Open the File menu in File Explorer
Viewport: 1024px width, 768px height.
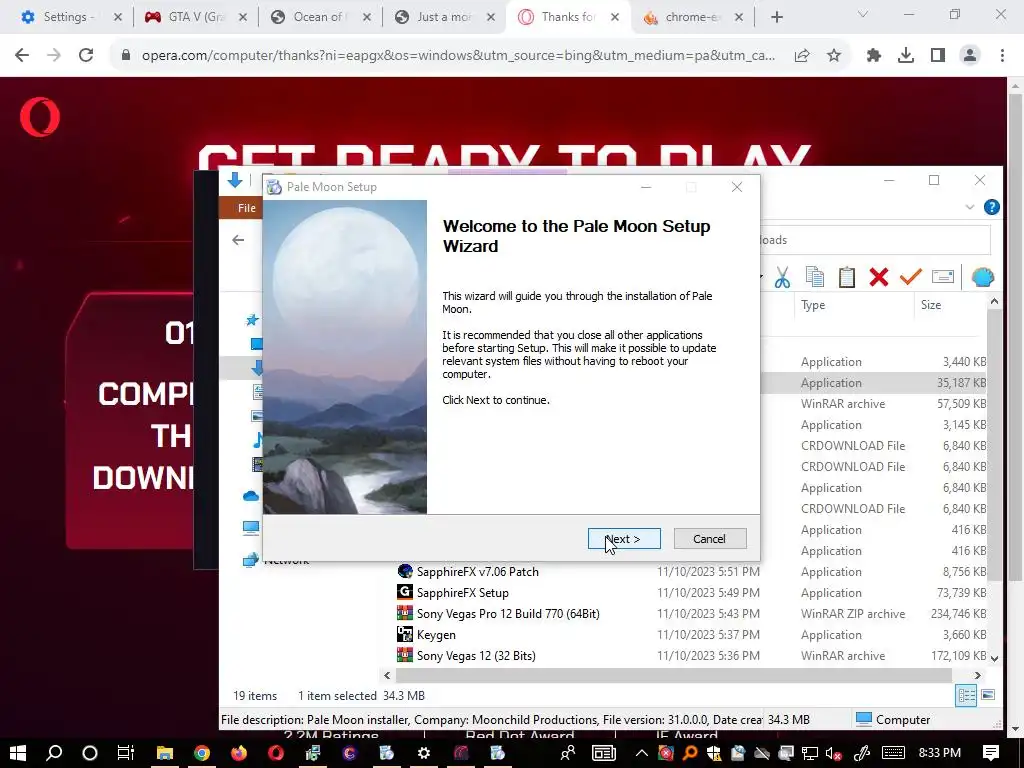(x=246, y=208)
